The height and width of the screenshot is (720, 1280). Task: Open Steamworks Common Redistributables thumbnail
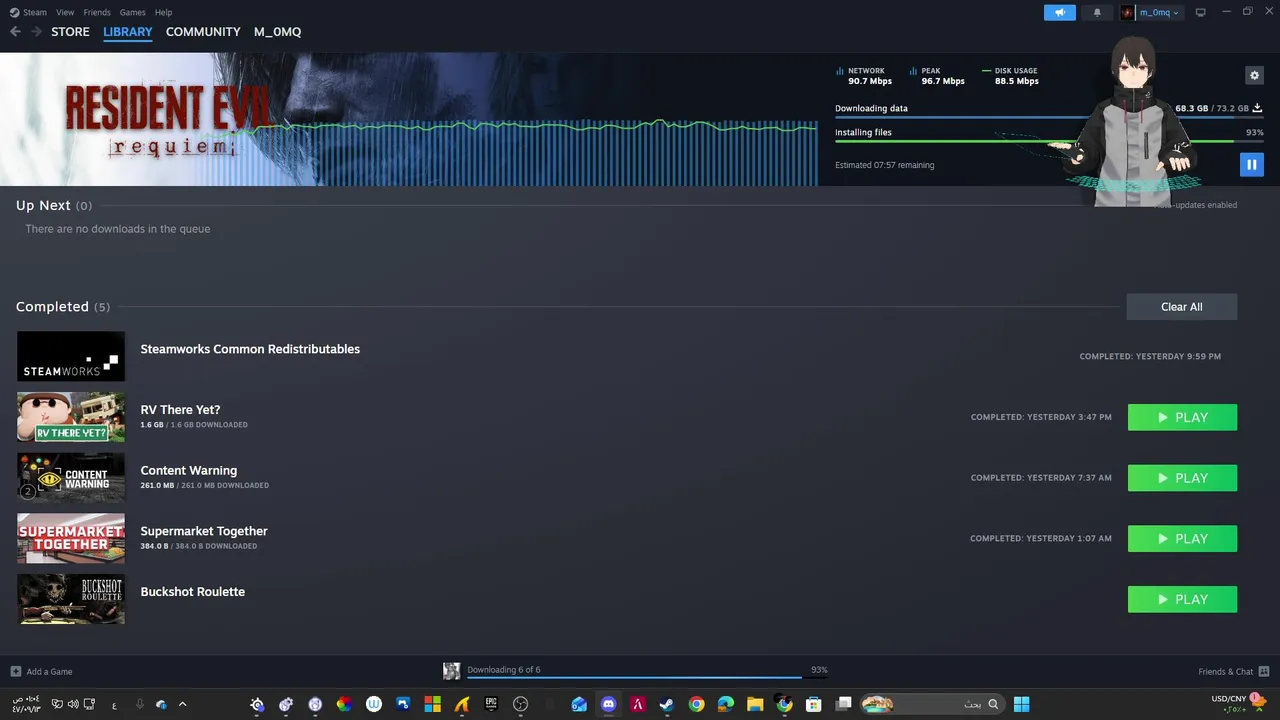pos(71,356)
